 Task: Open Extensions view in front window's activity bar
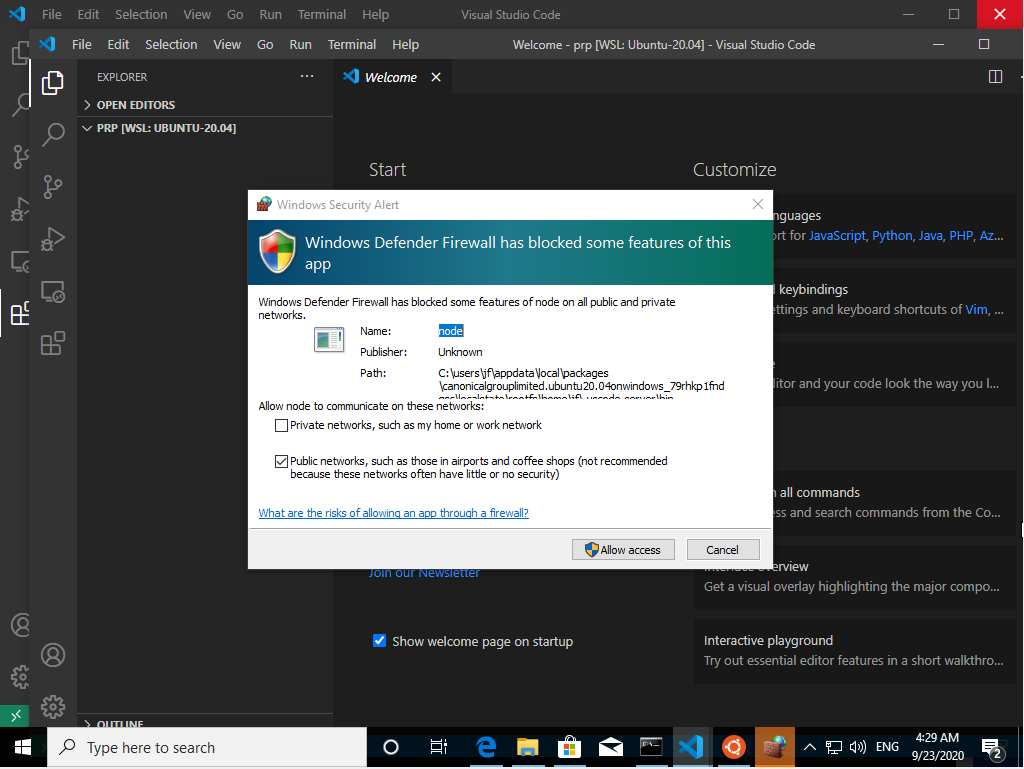(x=53, y=344)
